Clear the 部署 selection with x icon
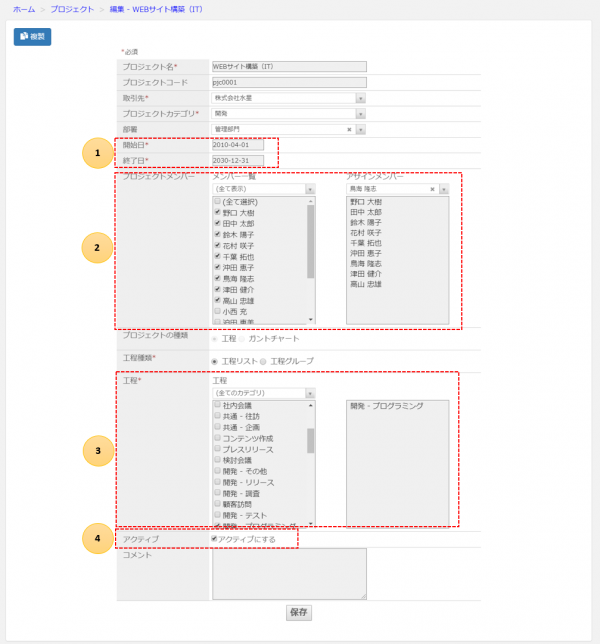The height and width of the screenshot is (644, 600). point(349,129)
